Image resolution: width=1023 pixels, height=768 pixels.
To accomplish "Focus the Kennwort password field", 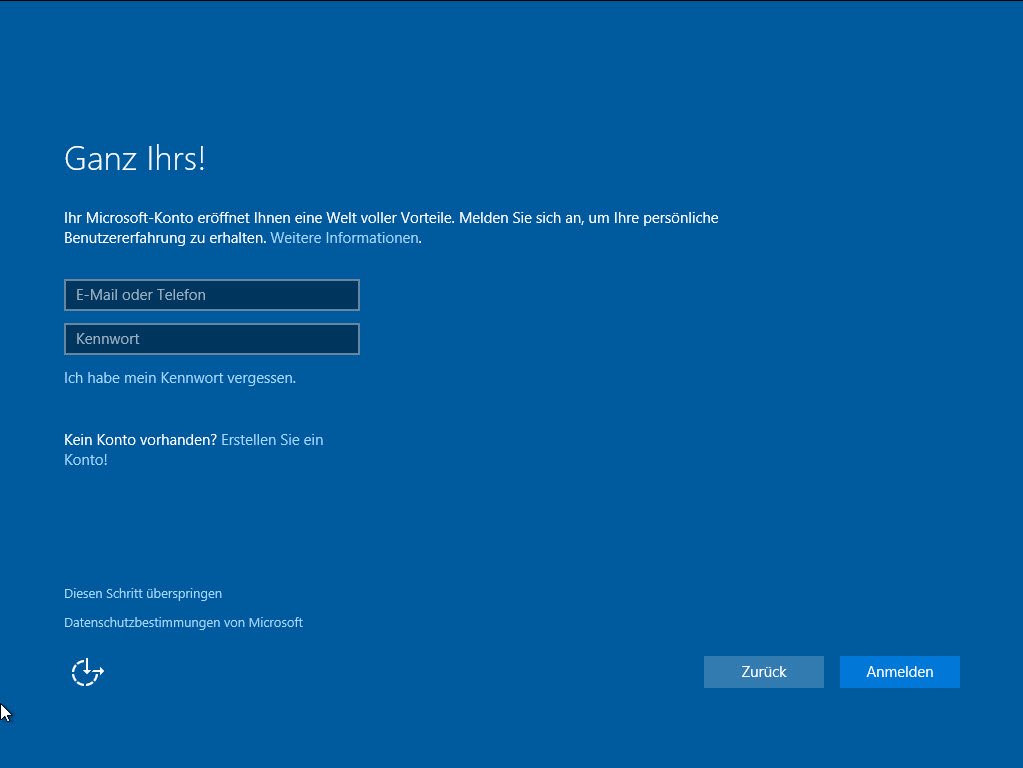I will tap(211, 339).
